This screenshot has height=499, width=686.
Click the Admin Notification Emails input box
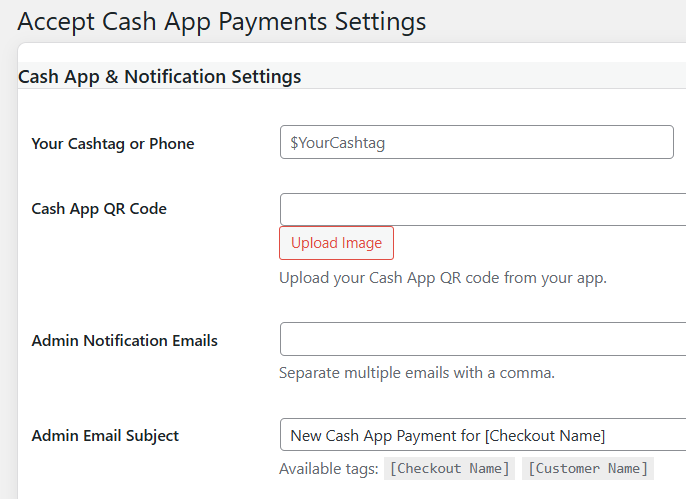pos(483,339)
